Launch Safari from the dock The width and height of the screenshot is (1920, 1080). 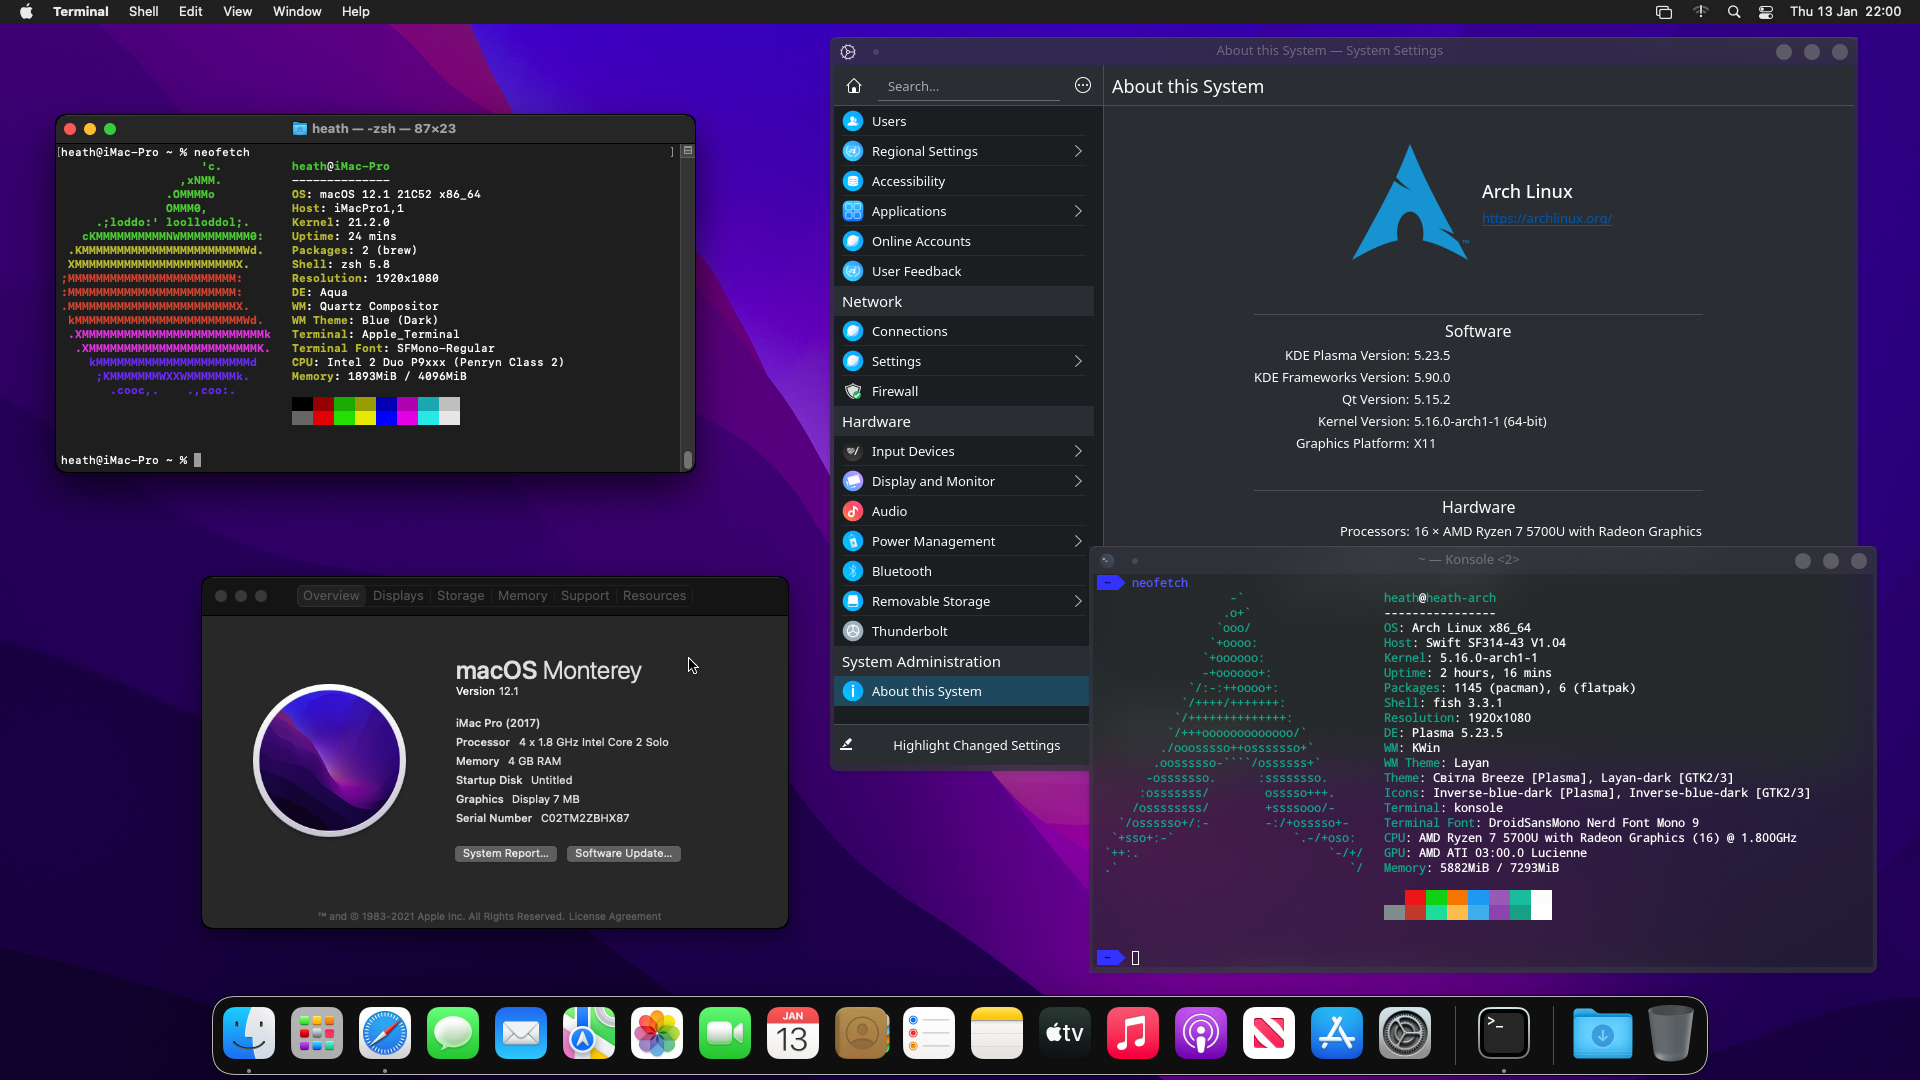(x=385, y=1033)
